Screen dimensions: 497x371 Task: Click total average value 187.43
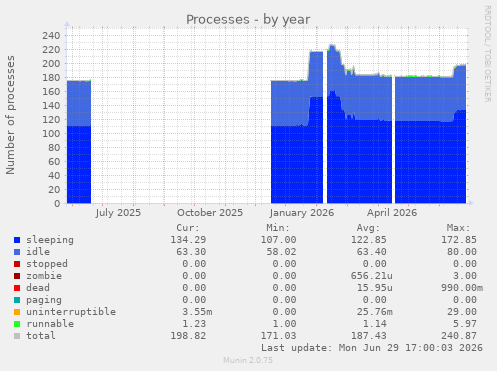[369, 336]
